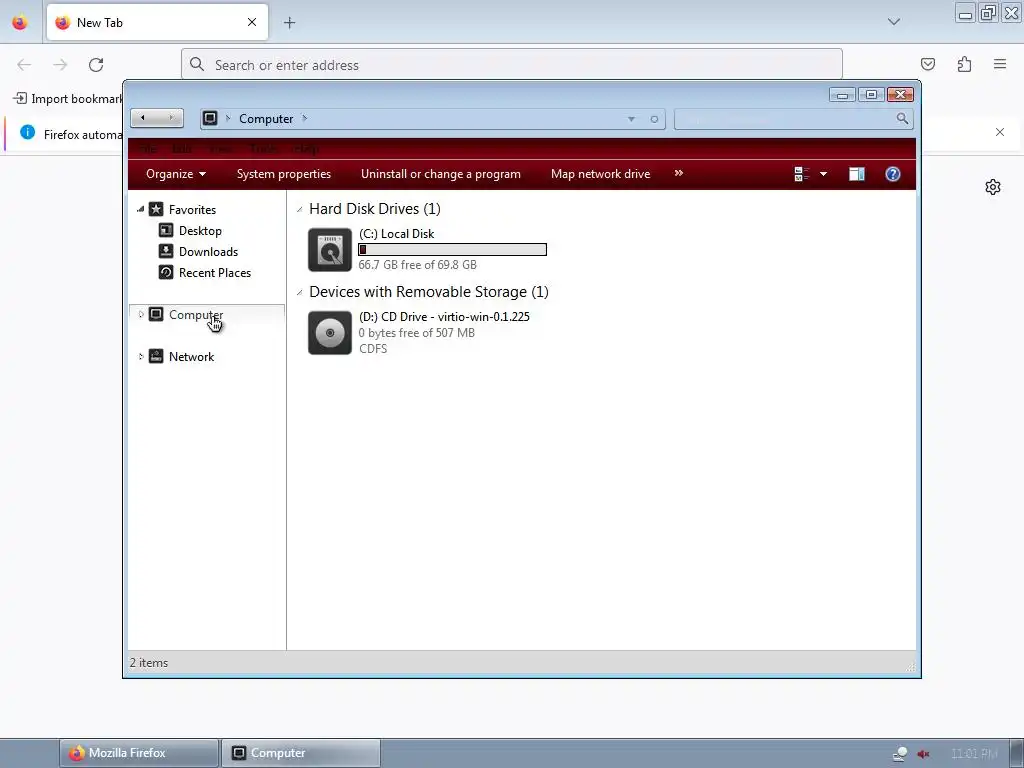Screen dimensions: 1024x768
Task: Click Save to Pocket icon
Action: [927, 64]
